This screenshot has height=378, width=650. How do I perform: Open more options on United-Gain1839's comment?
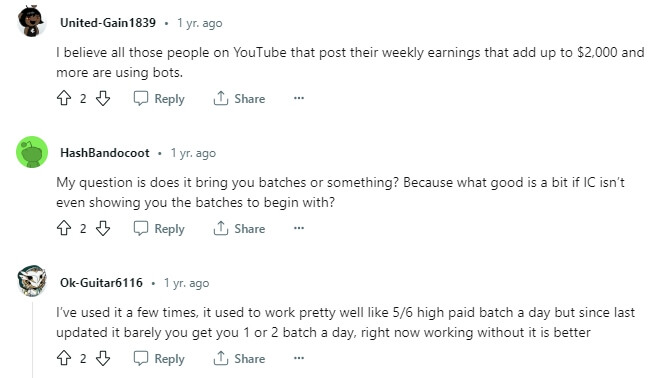pos(299,98)
